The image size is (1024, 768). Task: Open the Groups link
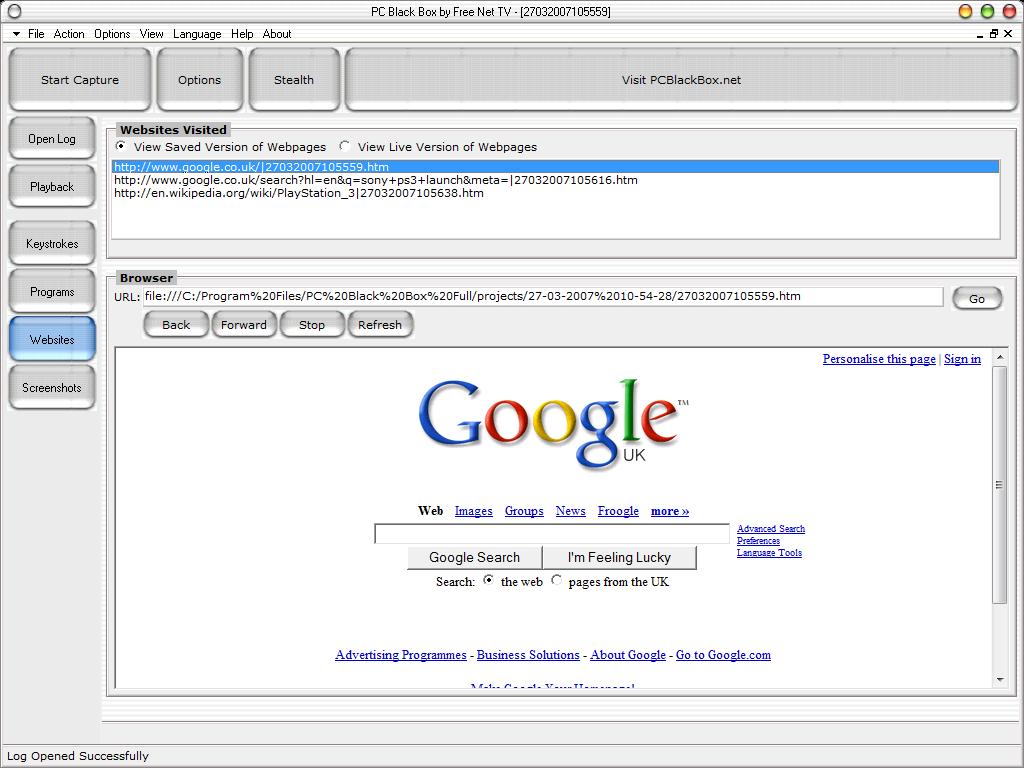(524, 511)
